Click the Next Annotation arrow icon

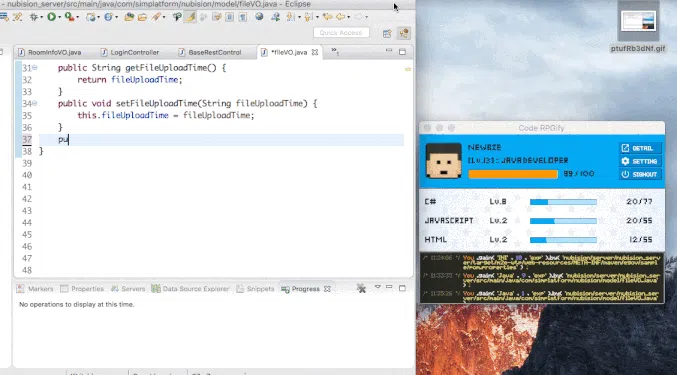point(291,17)
